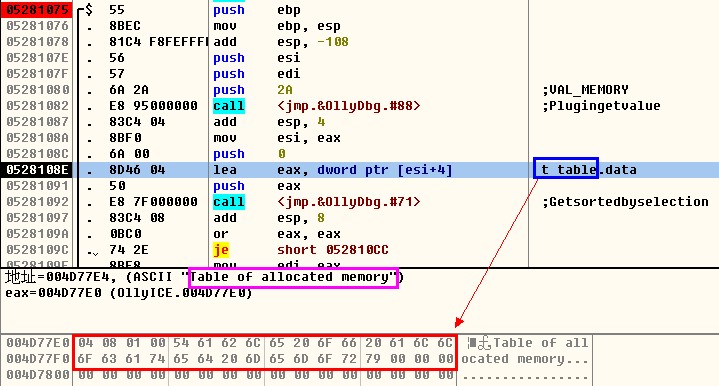Click address 05281097

point(37,218)
